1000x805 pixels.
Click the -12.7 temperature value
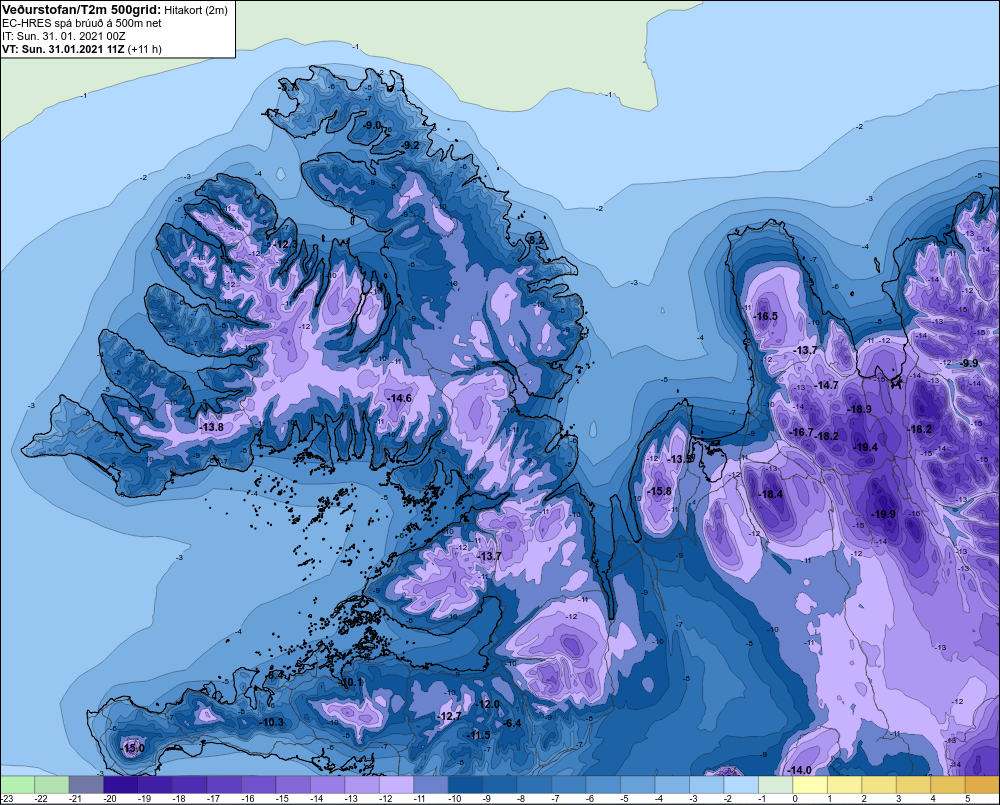click(450, 716)
